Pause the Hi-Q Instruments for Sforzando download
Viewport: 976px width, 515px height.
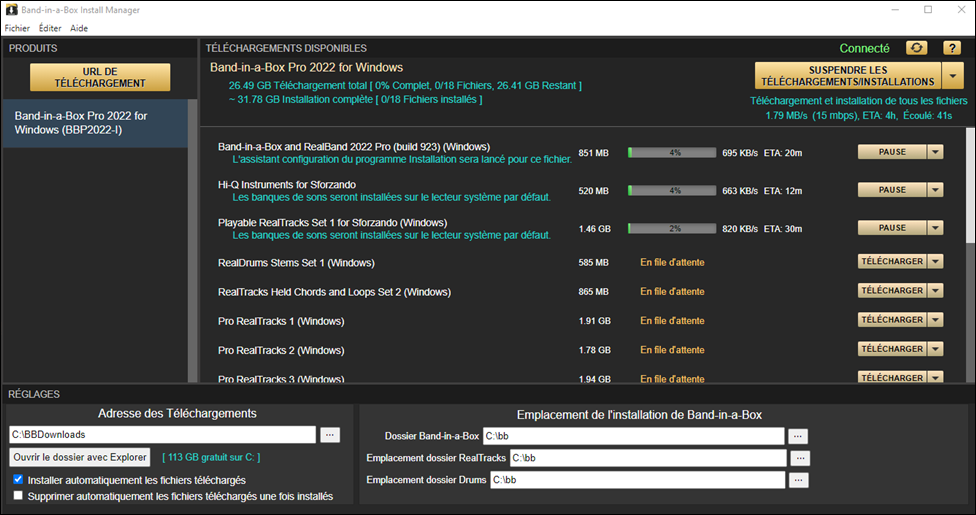tap(892, 190)
